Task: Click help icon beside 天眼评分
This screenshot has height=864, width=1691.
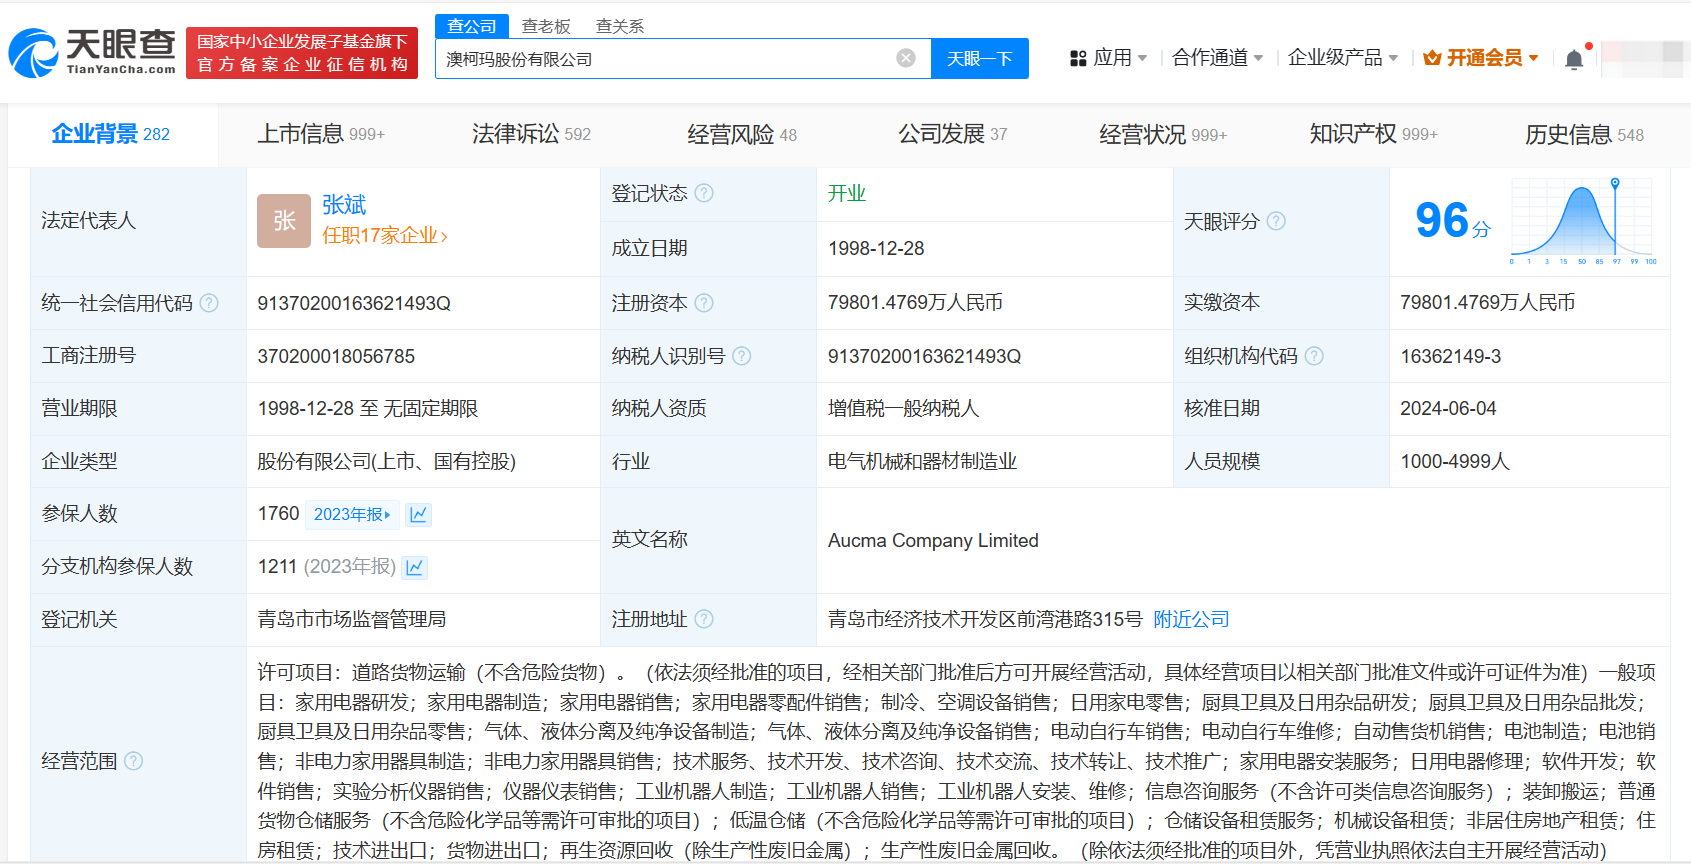Action: point(1276,221)
